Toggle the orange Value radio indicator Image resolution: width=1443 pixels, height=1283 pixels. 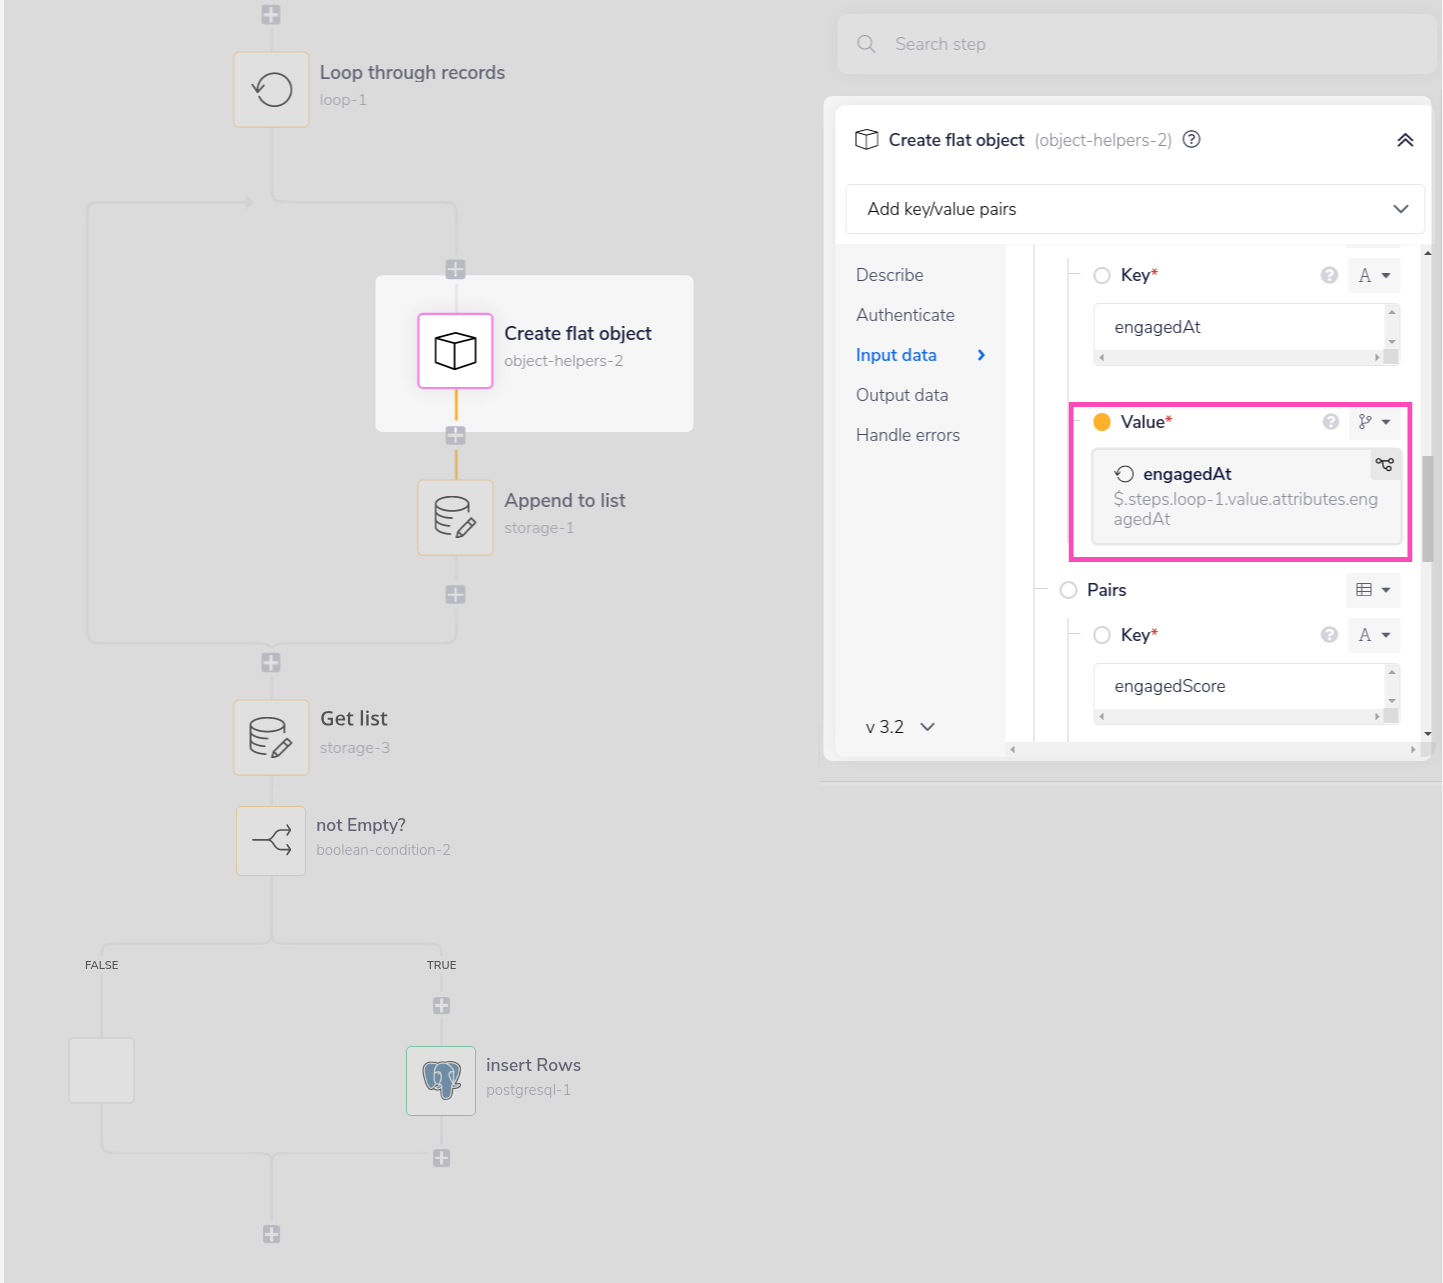pyautogui.click(x=1102, y=422)
